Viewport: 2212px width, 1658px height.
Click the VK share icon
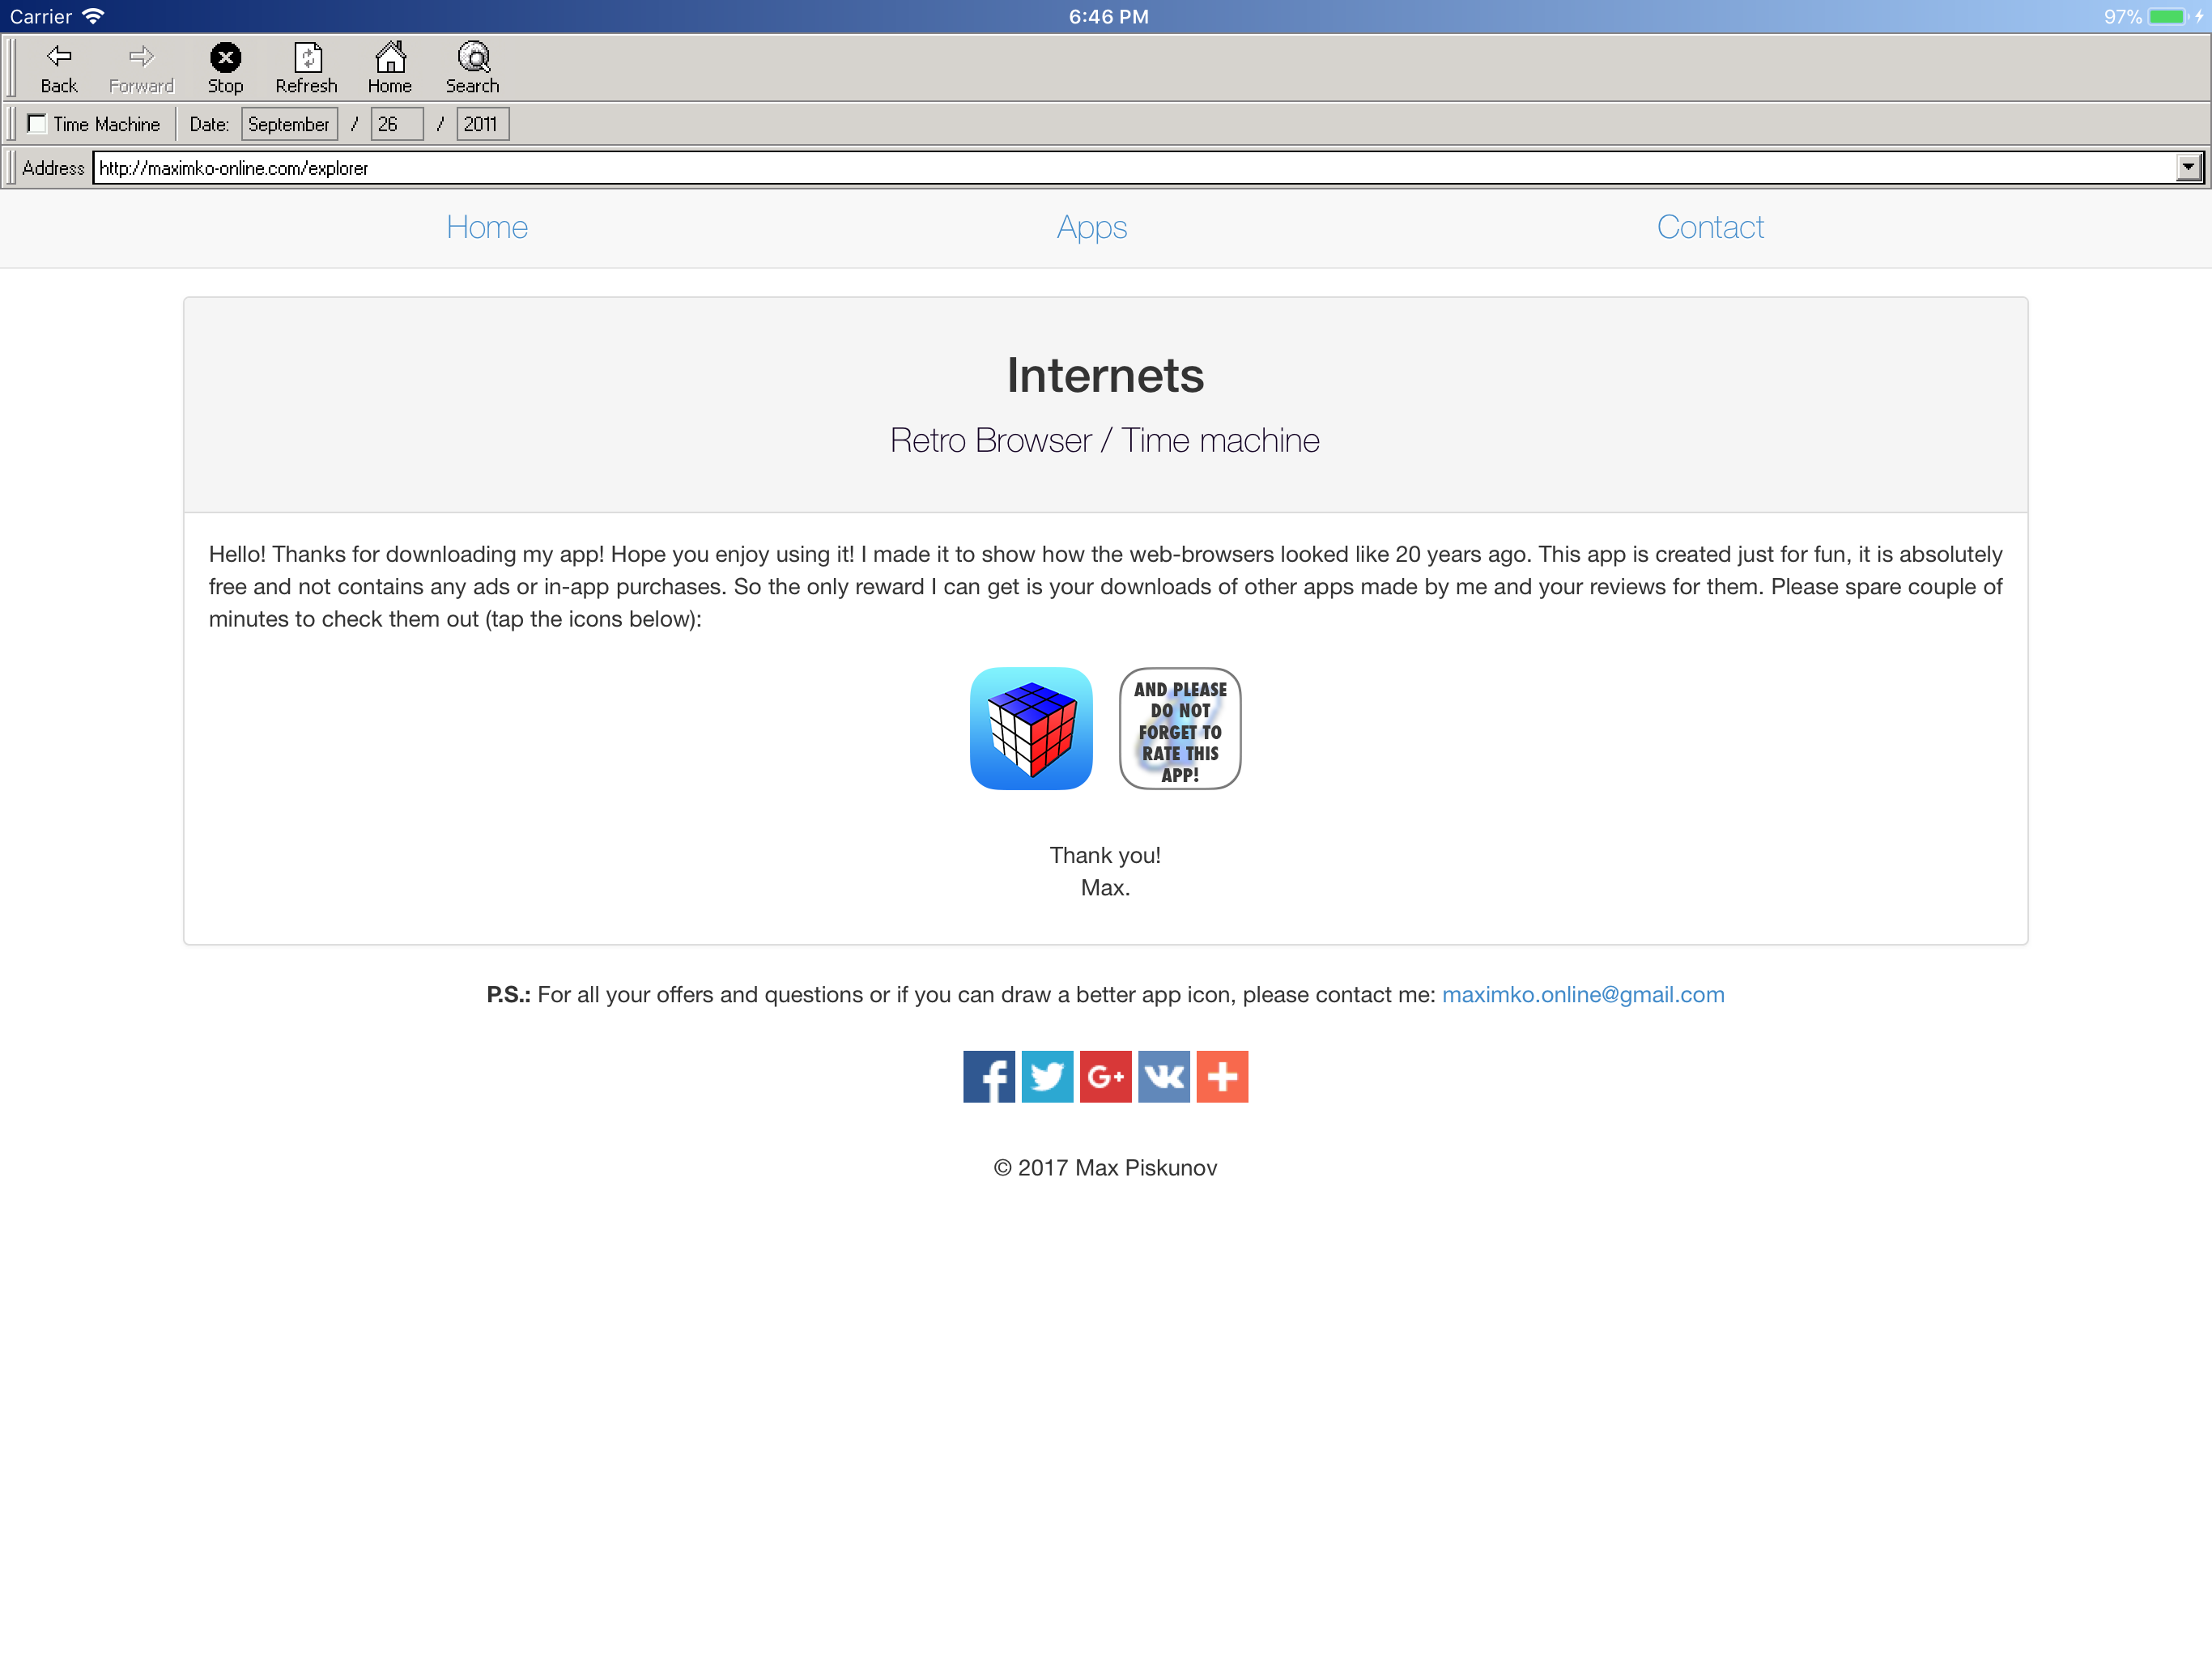pos(1164,1076)
